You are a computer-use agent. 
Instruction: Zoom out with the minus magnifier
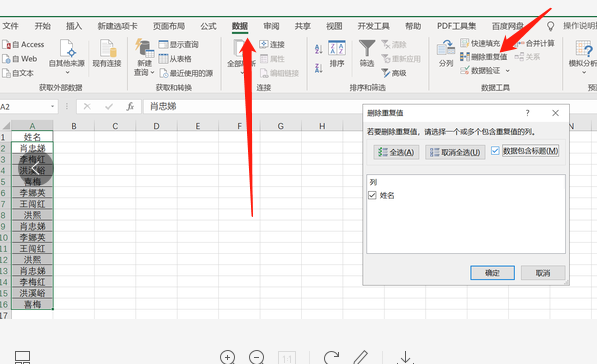point(256,358)
